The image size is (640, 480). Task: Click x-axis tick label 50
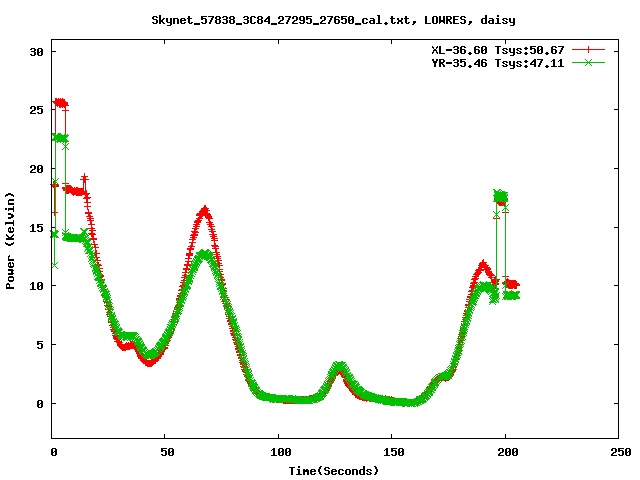pos(167,452)
